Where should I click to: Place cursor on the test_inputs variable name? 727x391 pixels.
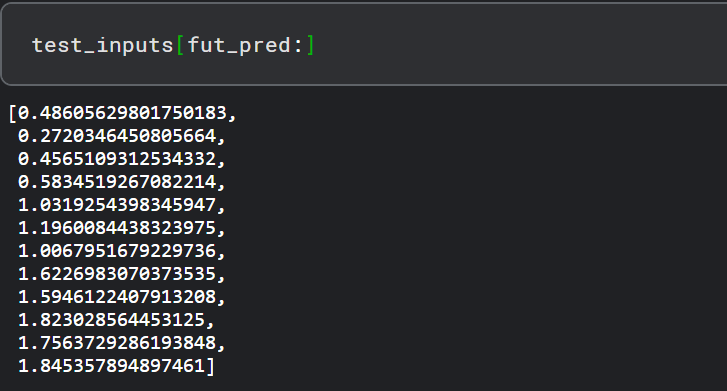[102, 45]
